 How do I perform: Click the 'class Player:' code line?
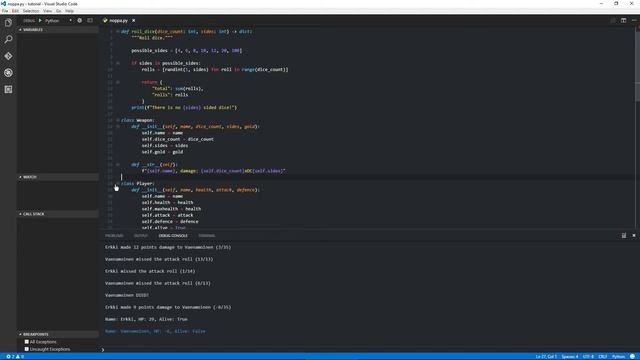pos(138,184)
